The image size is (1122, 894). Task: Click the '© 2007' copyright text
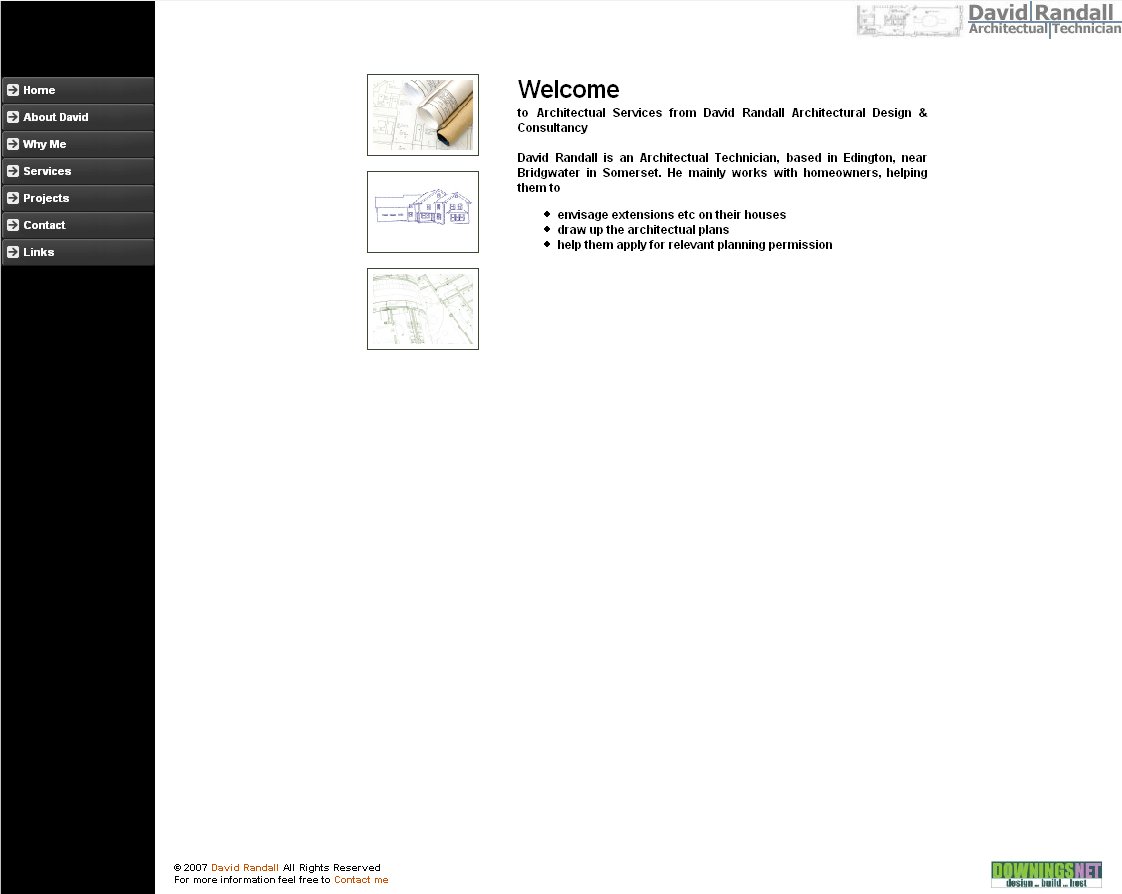click(x=190, y=868)
